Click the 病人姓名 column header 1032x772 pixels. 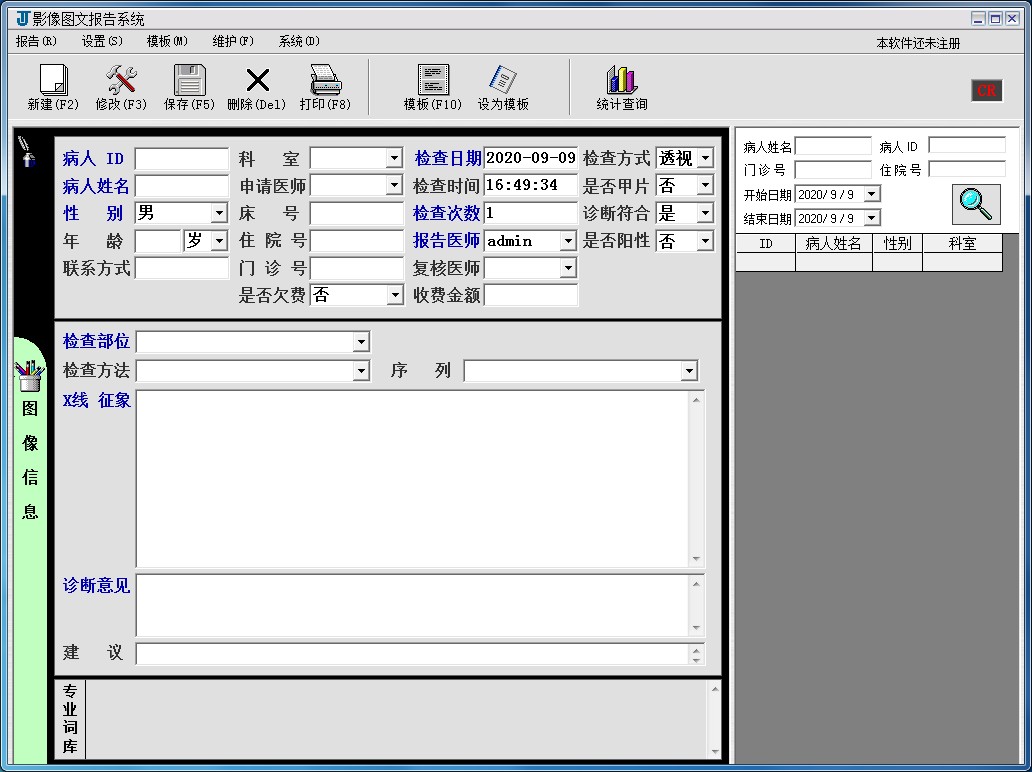(833, 244)
